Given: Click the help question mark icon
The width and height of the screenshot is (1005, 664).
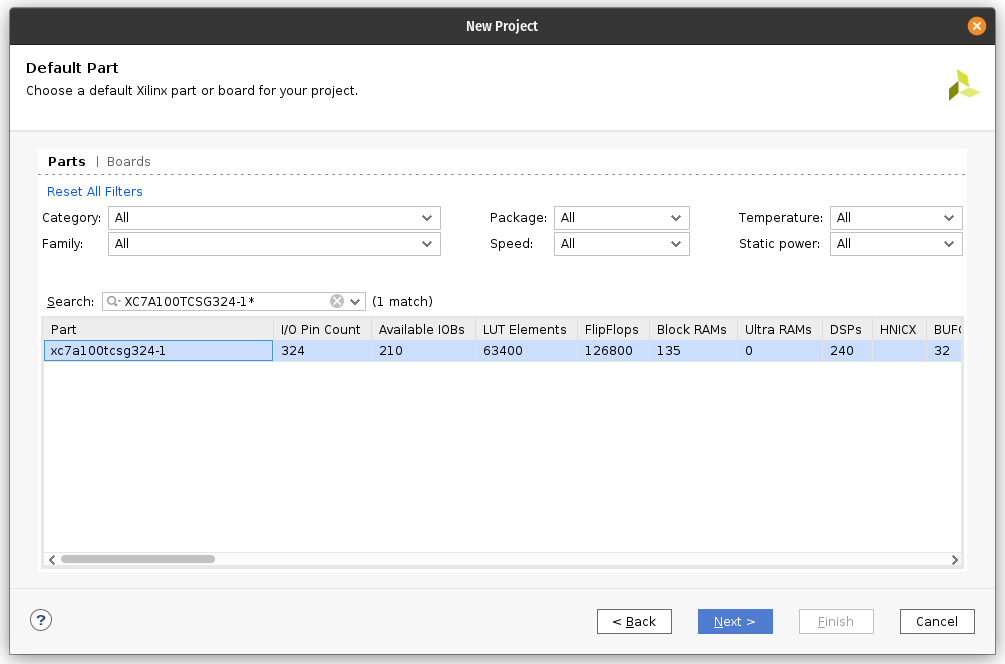Looking at the screenshot, I should point(40,620).
